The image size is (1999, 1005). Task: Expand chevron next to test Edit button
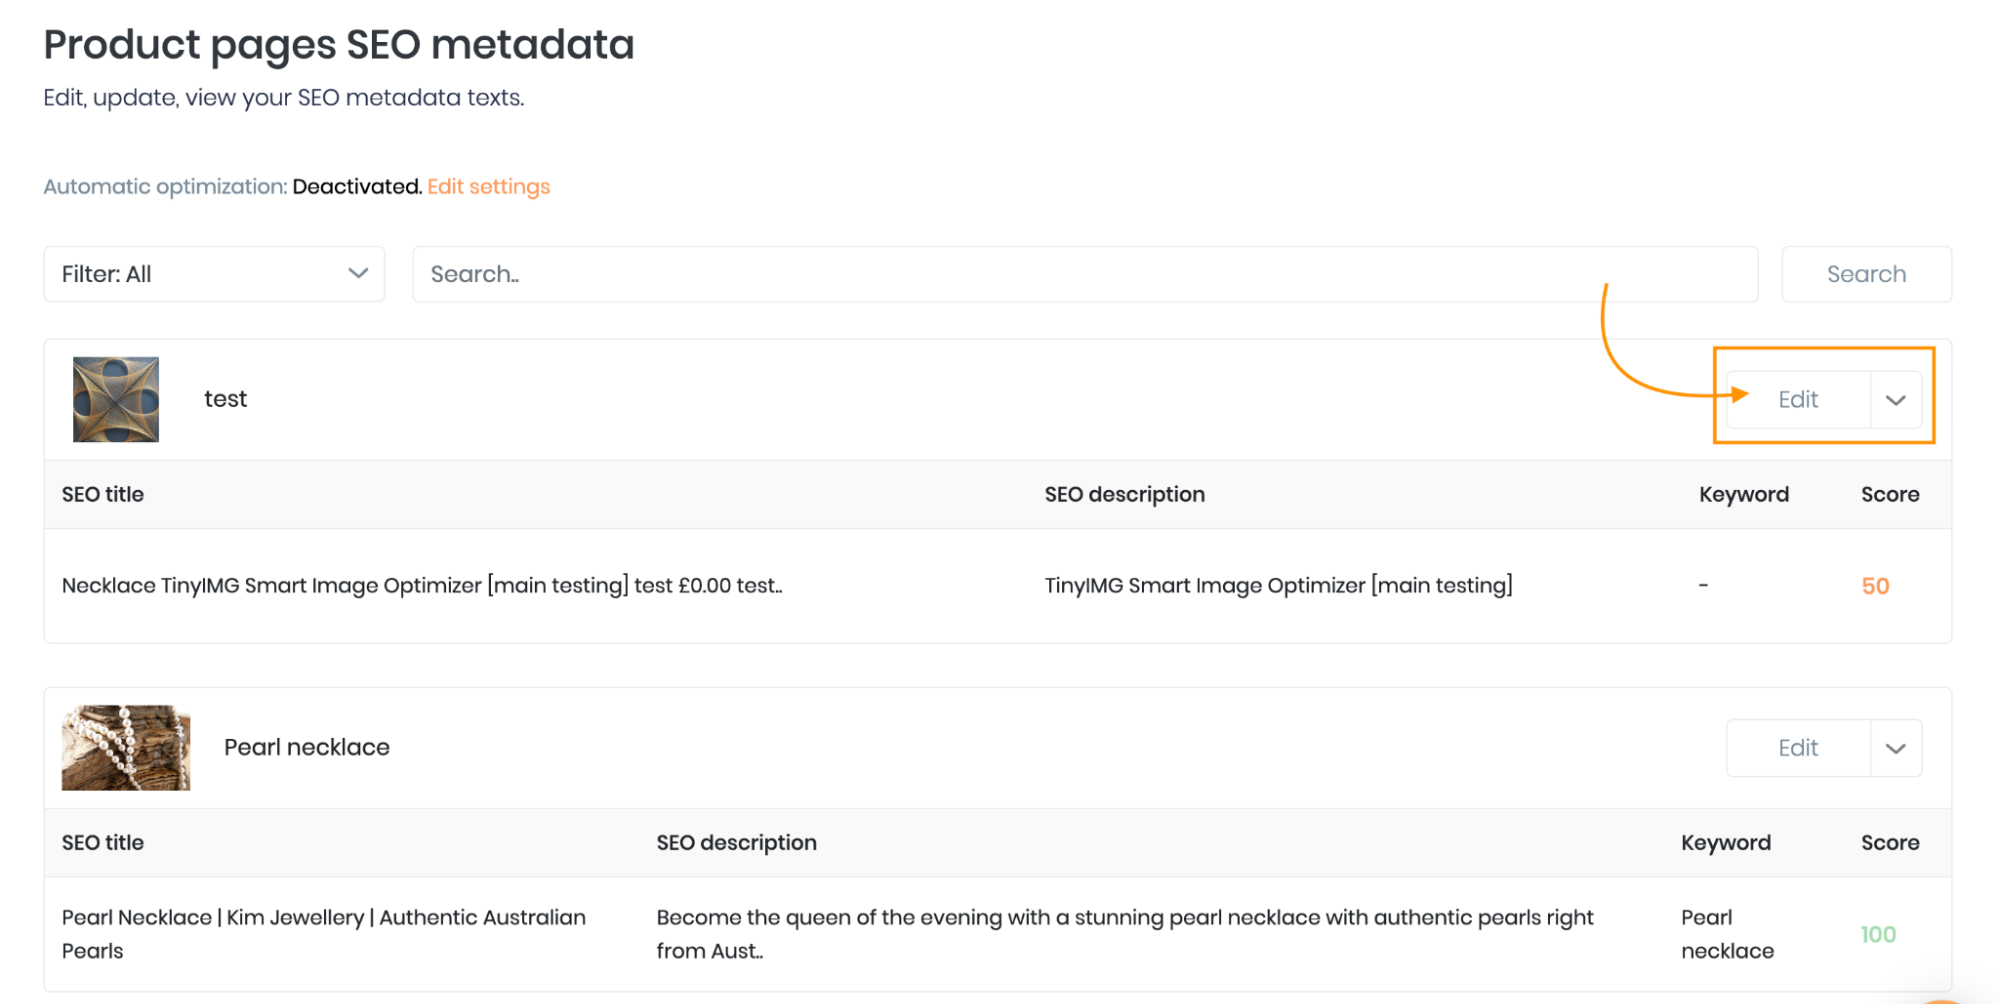tap(1896, 400)
